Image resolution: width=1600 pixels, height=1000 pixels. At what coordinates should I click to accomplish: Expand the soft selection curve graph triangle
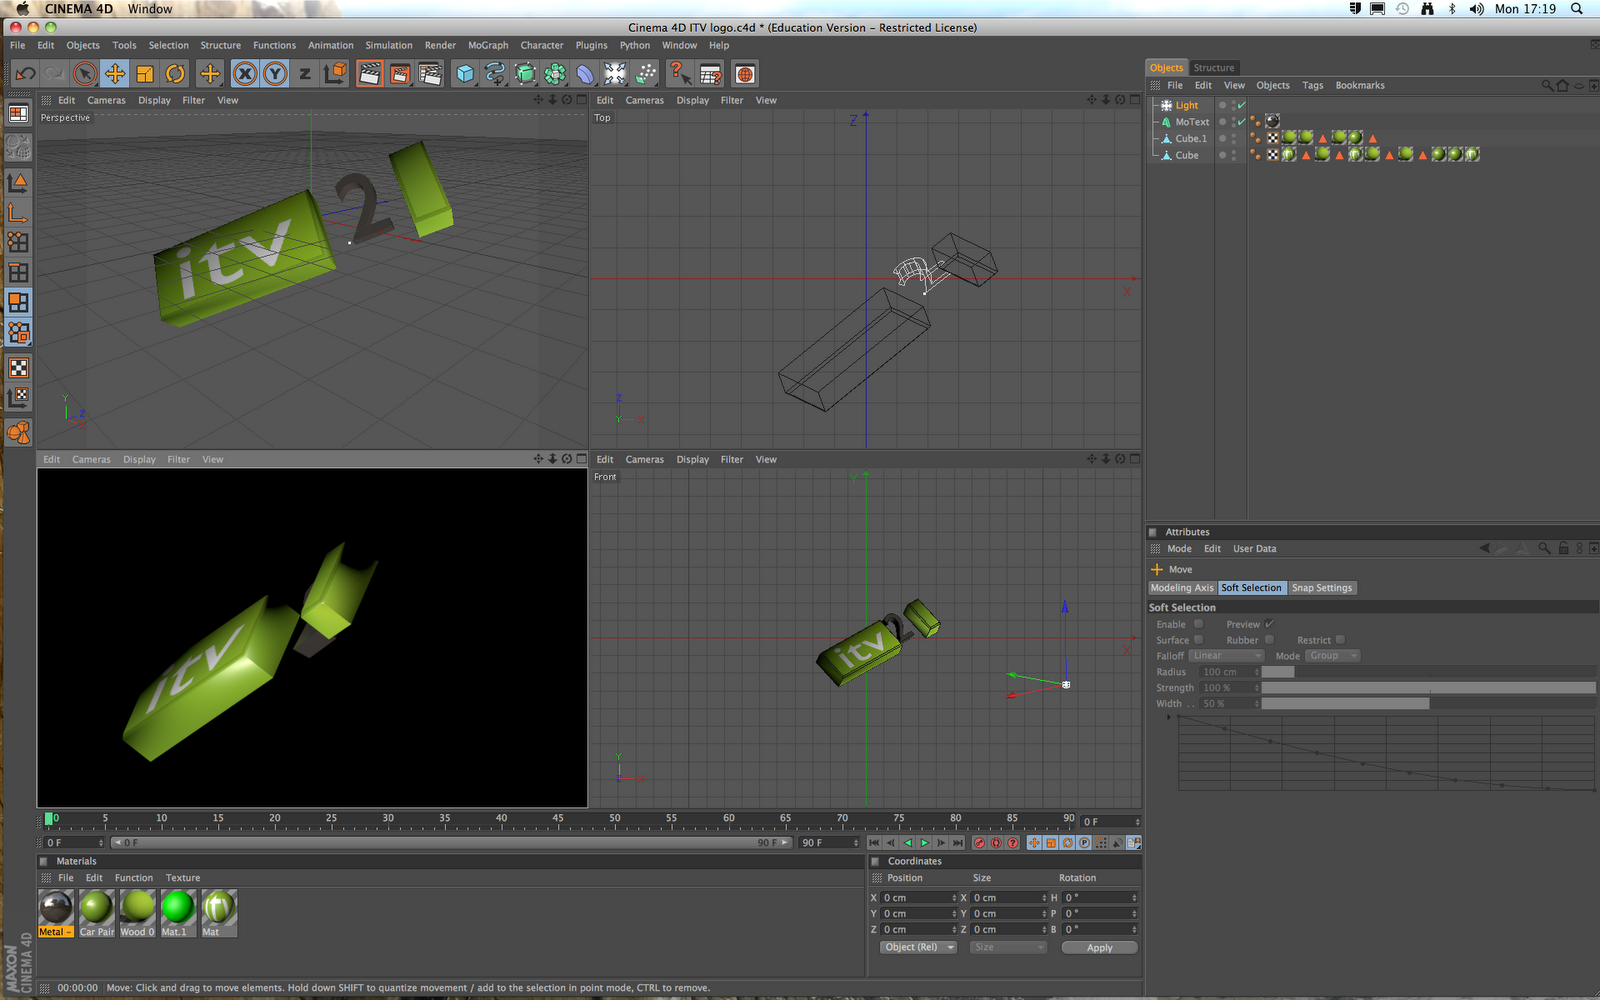(1168, 717)
